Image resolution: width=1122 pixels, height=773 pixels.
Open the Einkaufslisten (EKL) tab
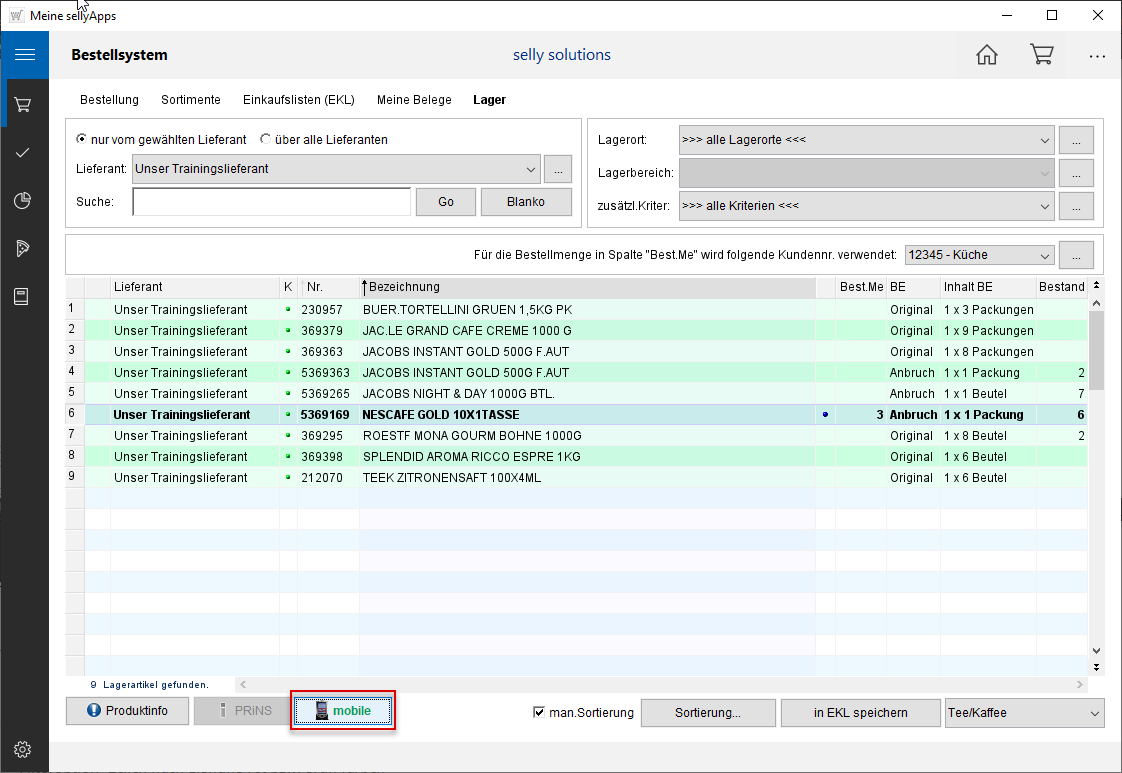[298, 100]
